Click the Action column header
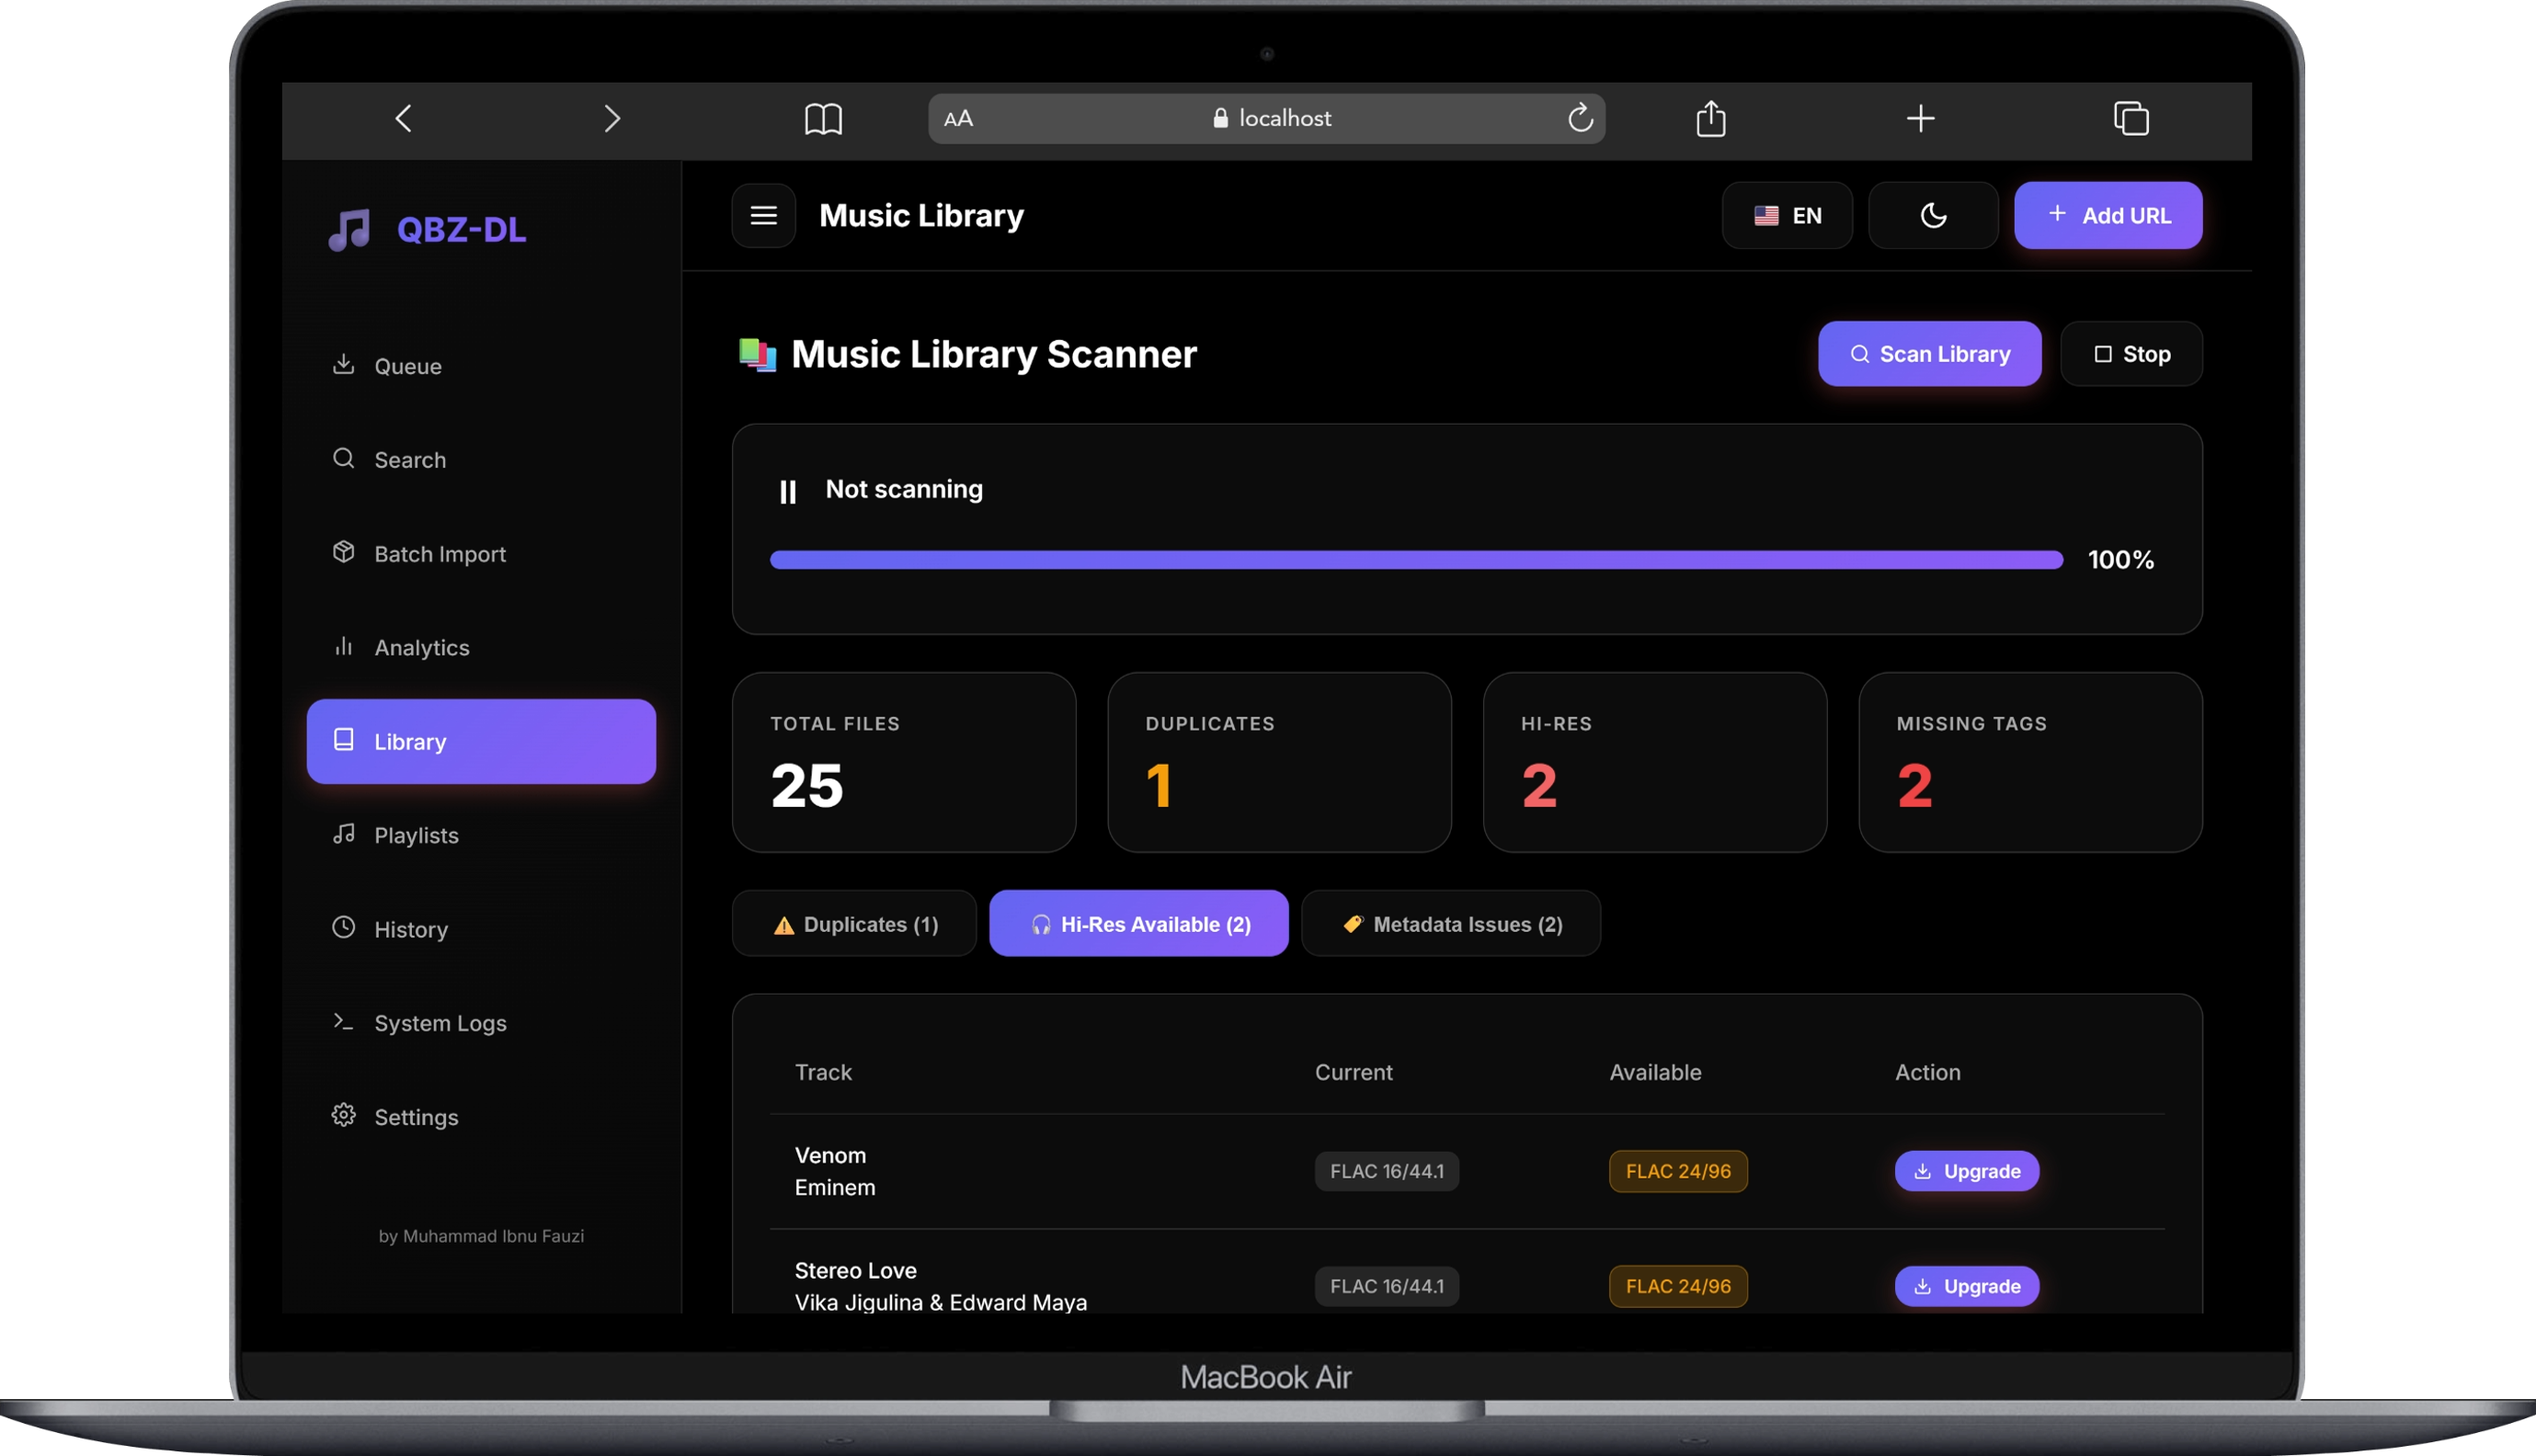The width and height of the screenshot is (2536, 1456). [x=1927, y=1073]
